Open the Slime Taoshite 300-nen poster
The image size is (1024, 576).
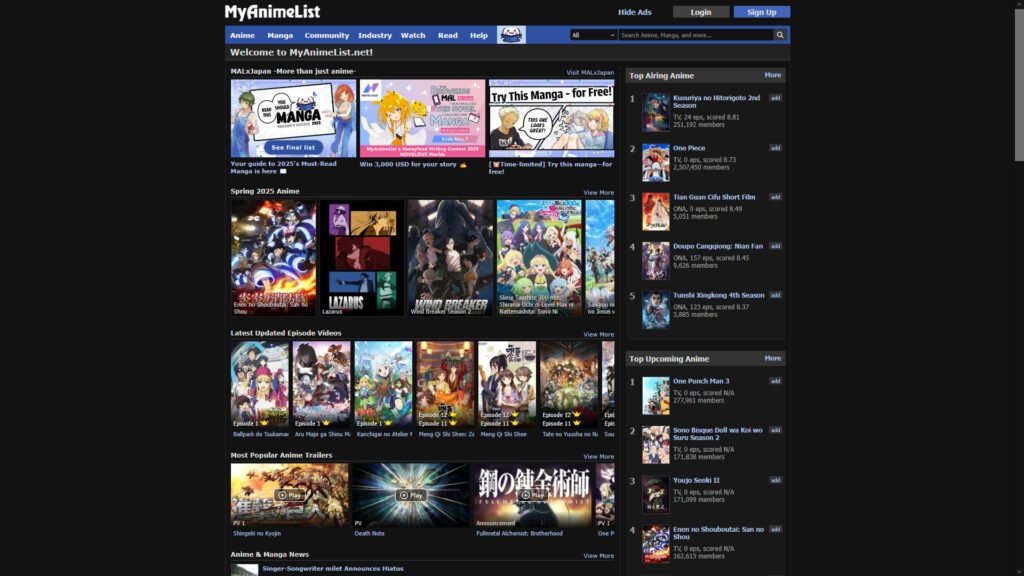(x=539, y=258)
